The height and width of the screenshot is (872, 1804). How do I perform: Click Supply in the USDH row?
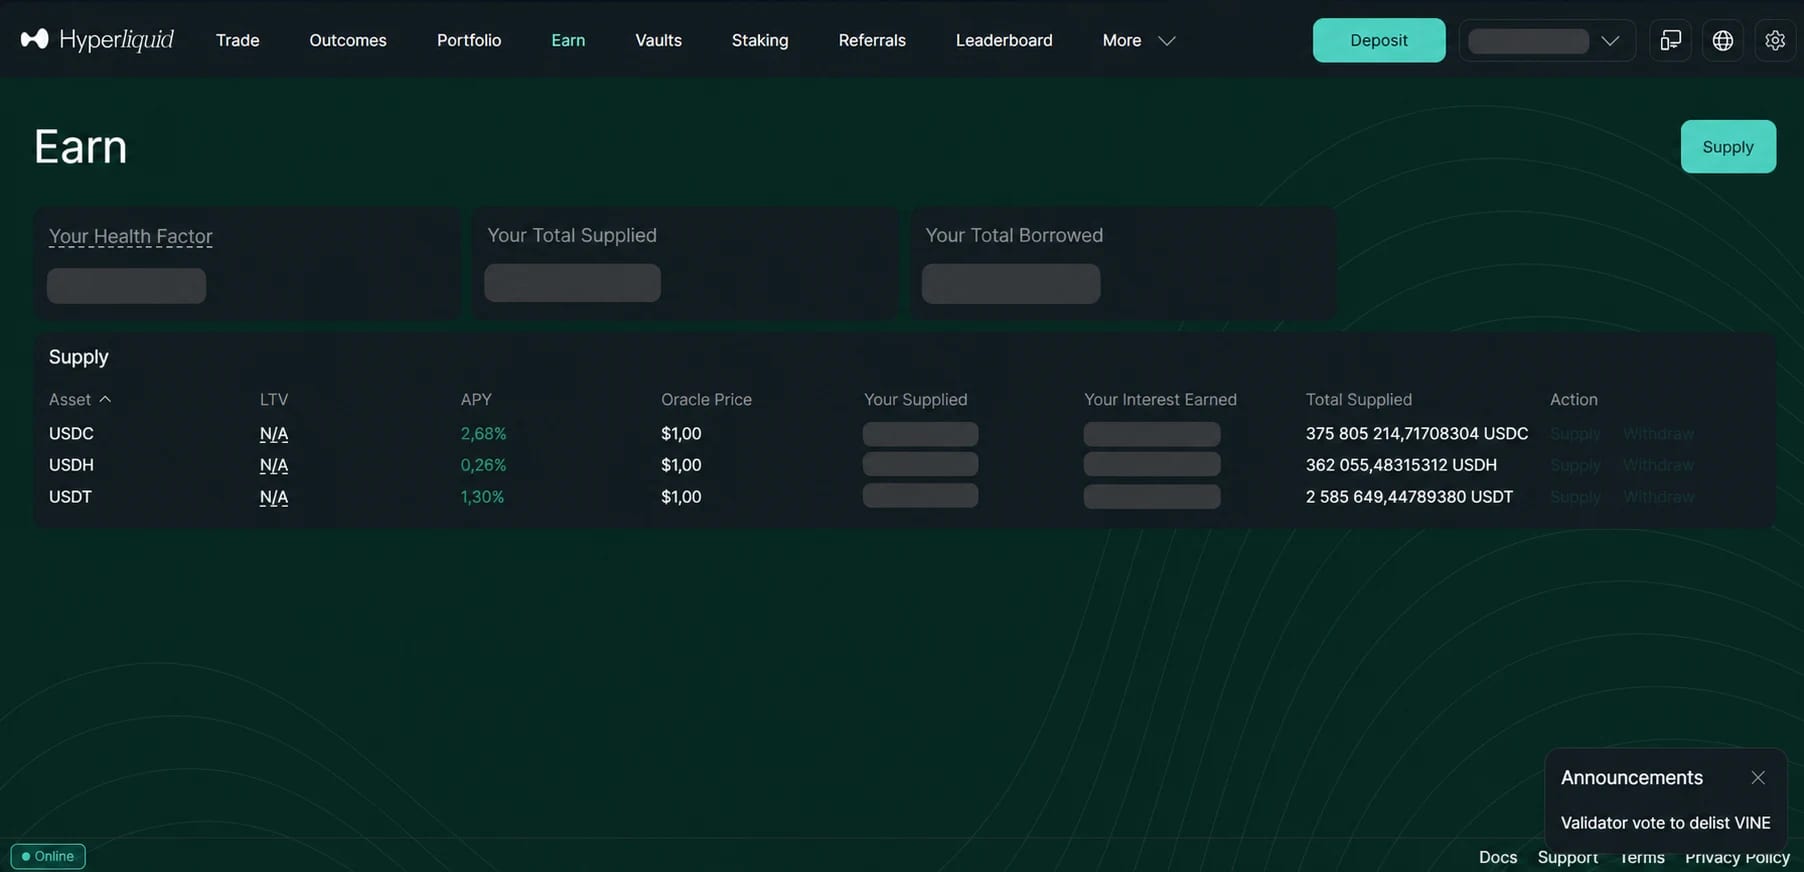tap(1575, 465)
